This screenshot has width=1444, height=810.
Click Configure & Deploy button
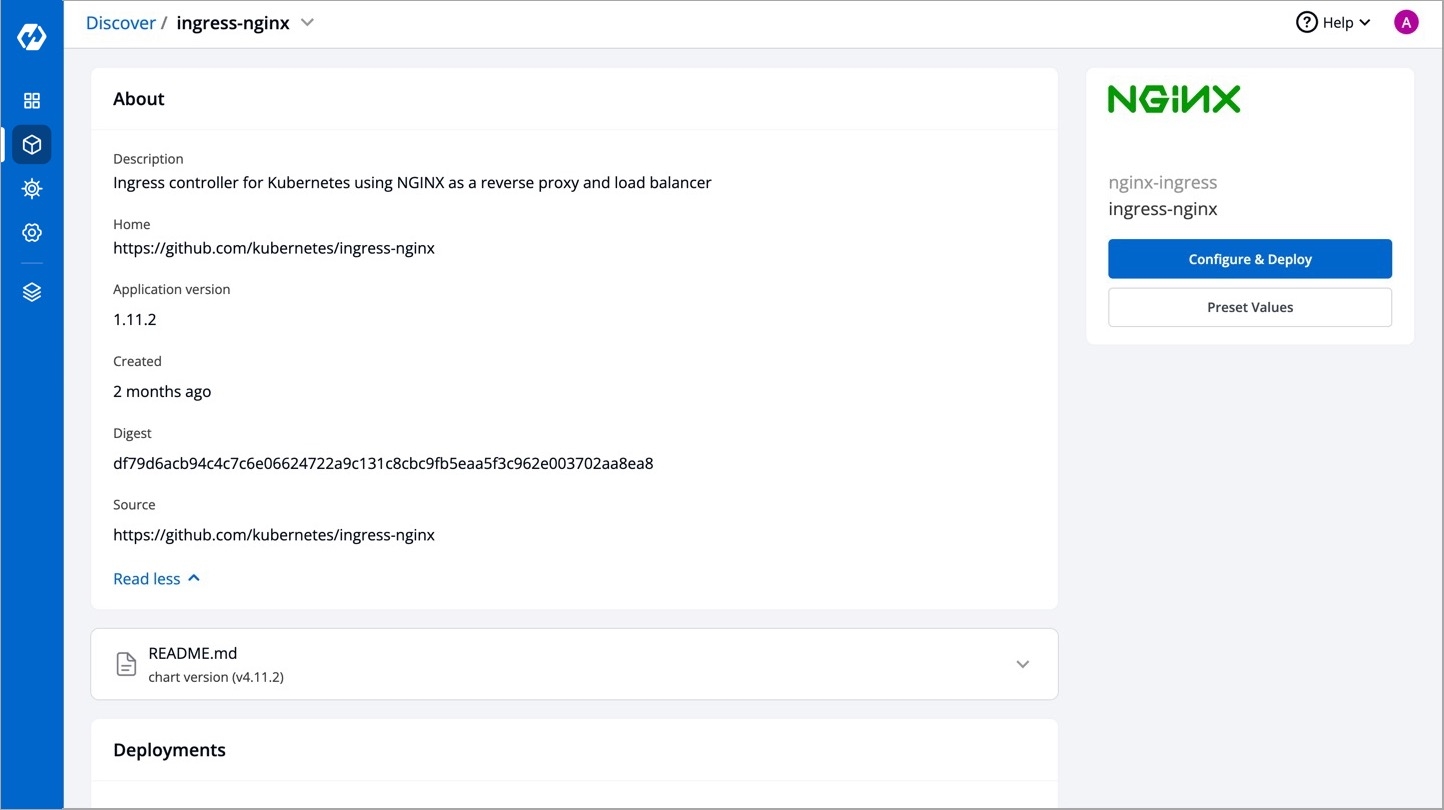click(1249, 259)
